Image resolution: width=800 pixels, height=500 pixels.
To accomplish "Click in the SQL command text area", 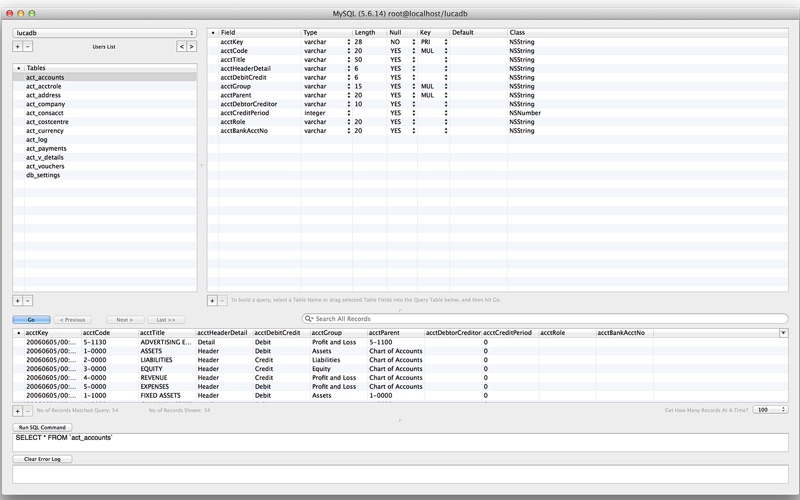I will click(x=401, y=442).
